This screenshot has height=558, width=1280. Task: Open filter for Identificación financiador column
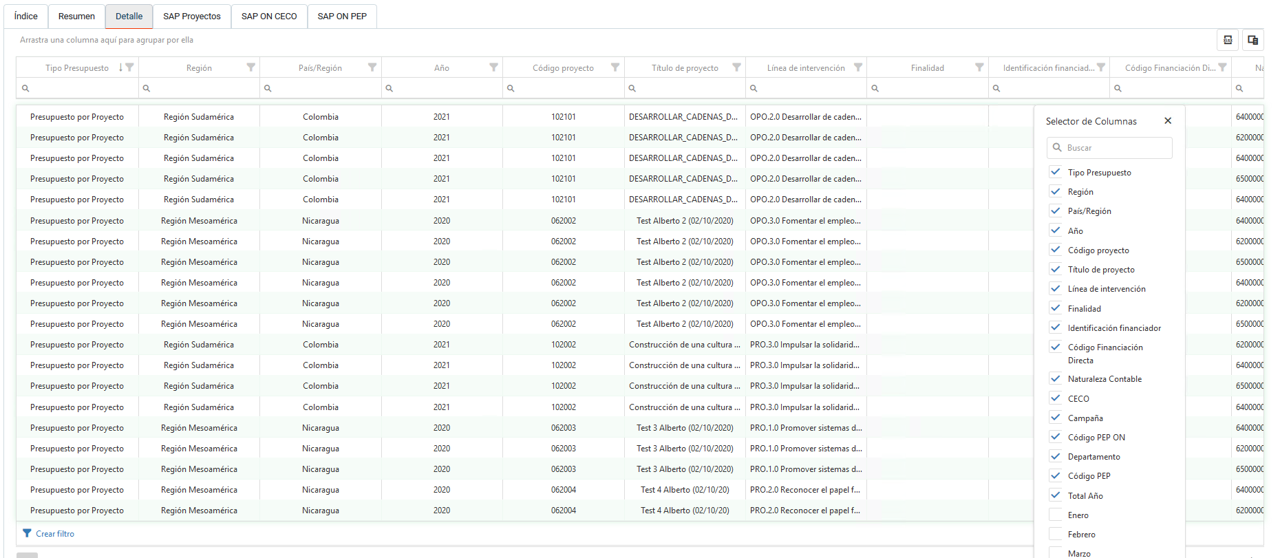[1101, 68]
